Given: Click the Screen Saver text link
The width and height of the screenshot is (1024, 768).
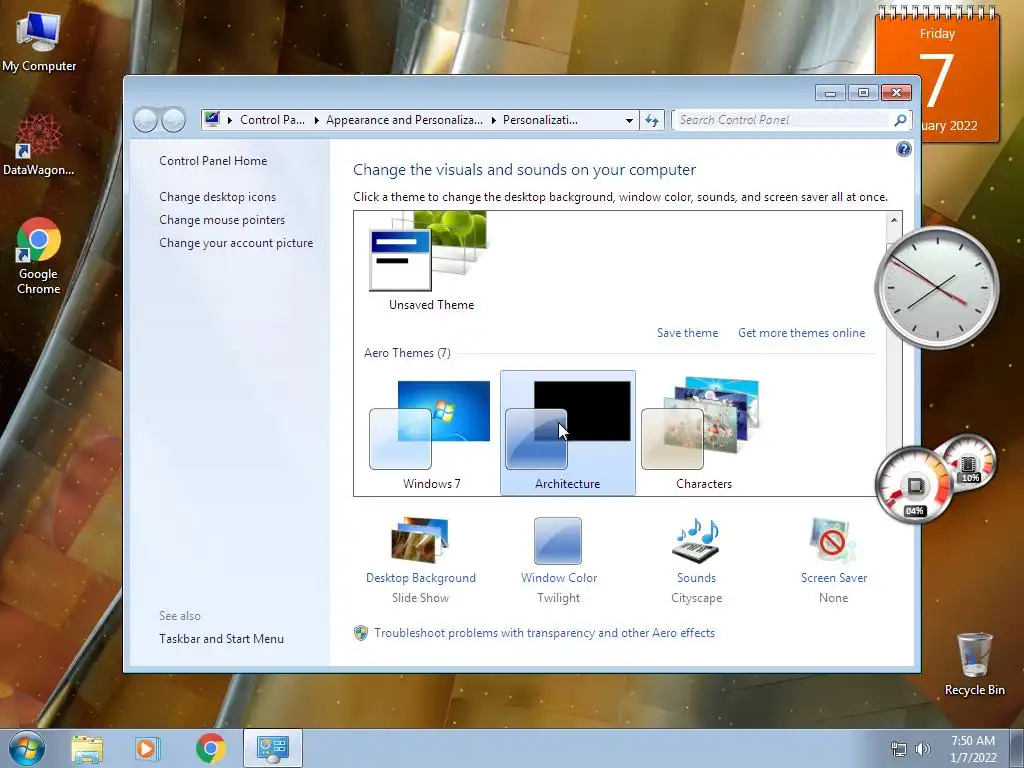Looking at the screenshot, I should point(834,578).
